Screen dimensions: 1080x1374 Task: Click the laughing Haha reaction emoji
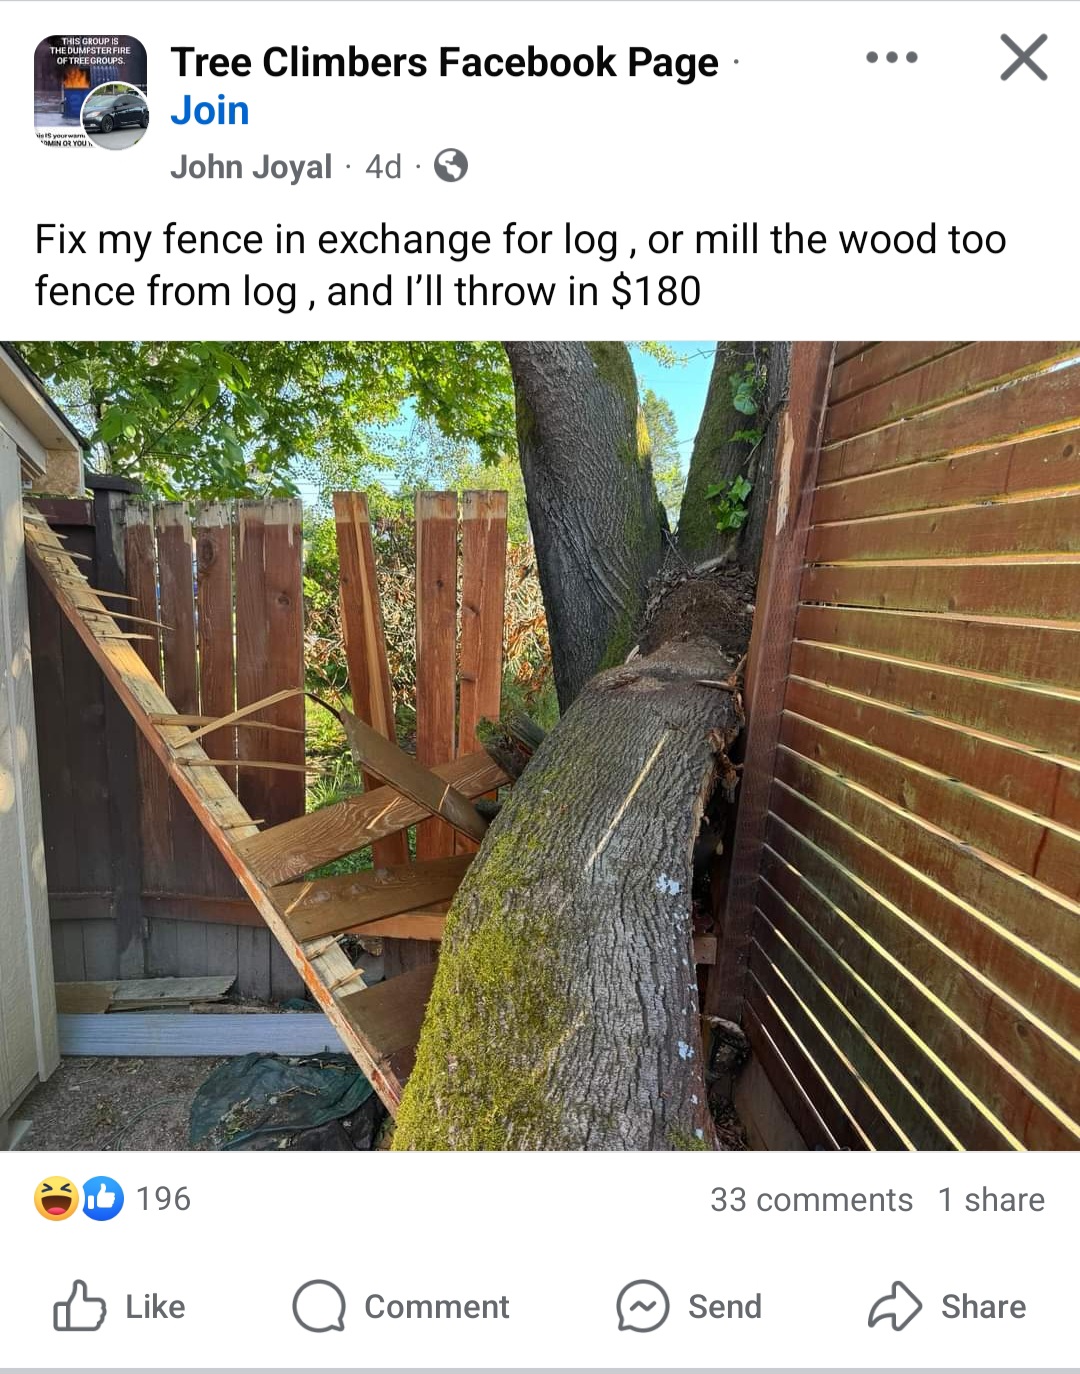56,1198
